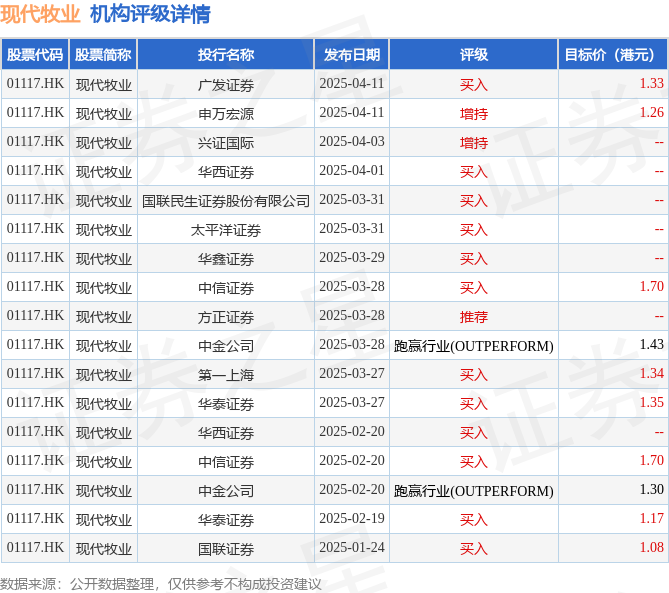Click 中信证券 in the 2025-03-28 row
669x593 pixels.
click(x=226, y=288)
